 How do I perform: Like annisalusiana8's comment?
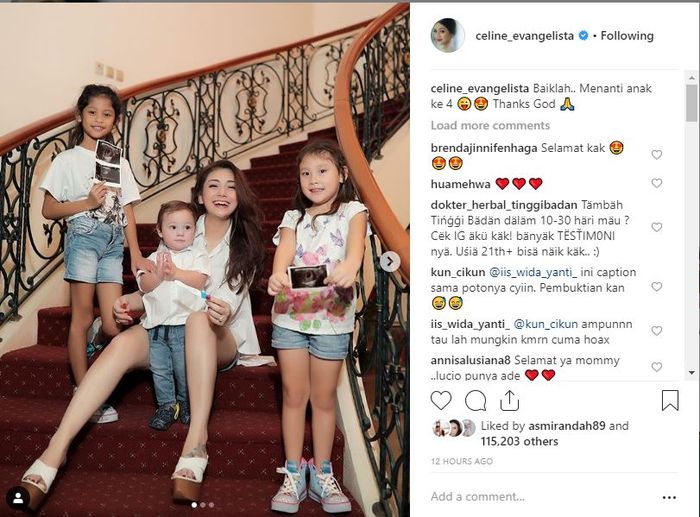(x=656, y=367)
